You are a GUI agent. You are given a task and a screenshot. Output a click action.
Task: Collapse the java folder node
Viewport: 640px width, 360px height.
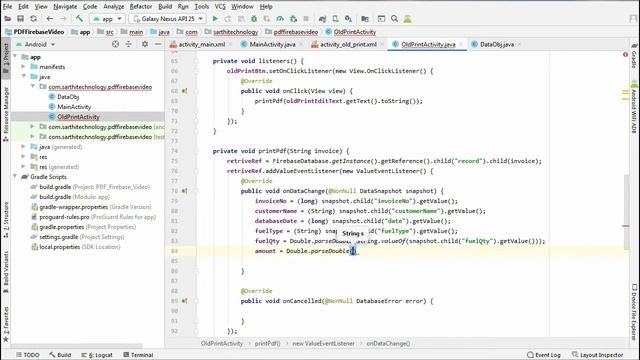pos(24,76)
